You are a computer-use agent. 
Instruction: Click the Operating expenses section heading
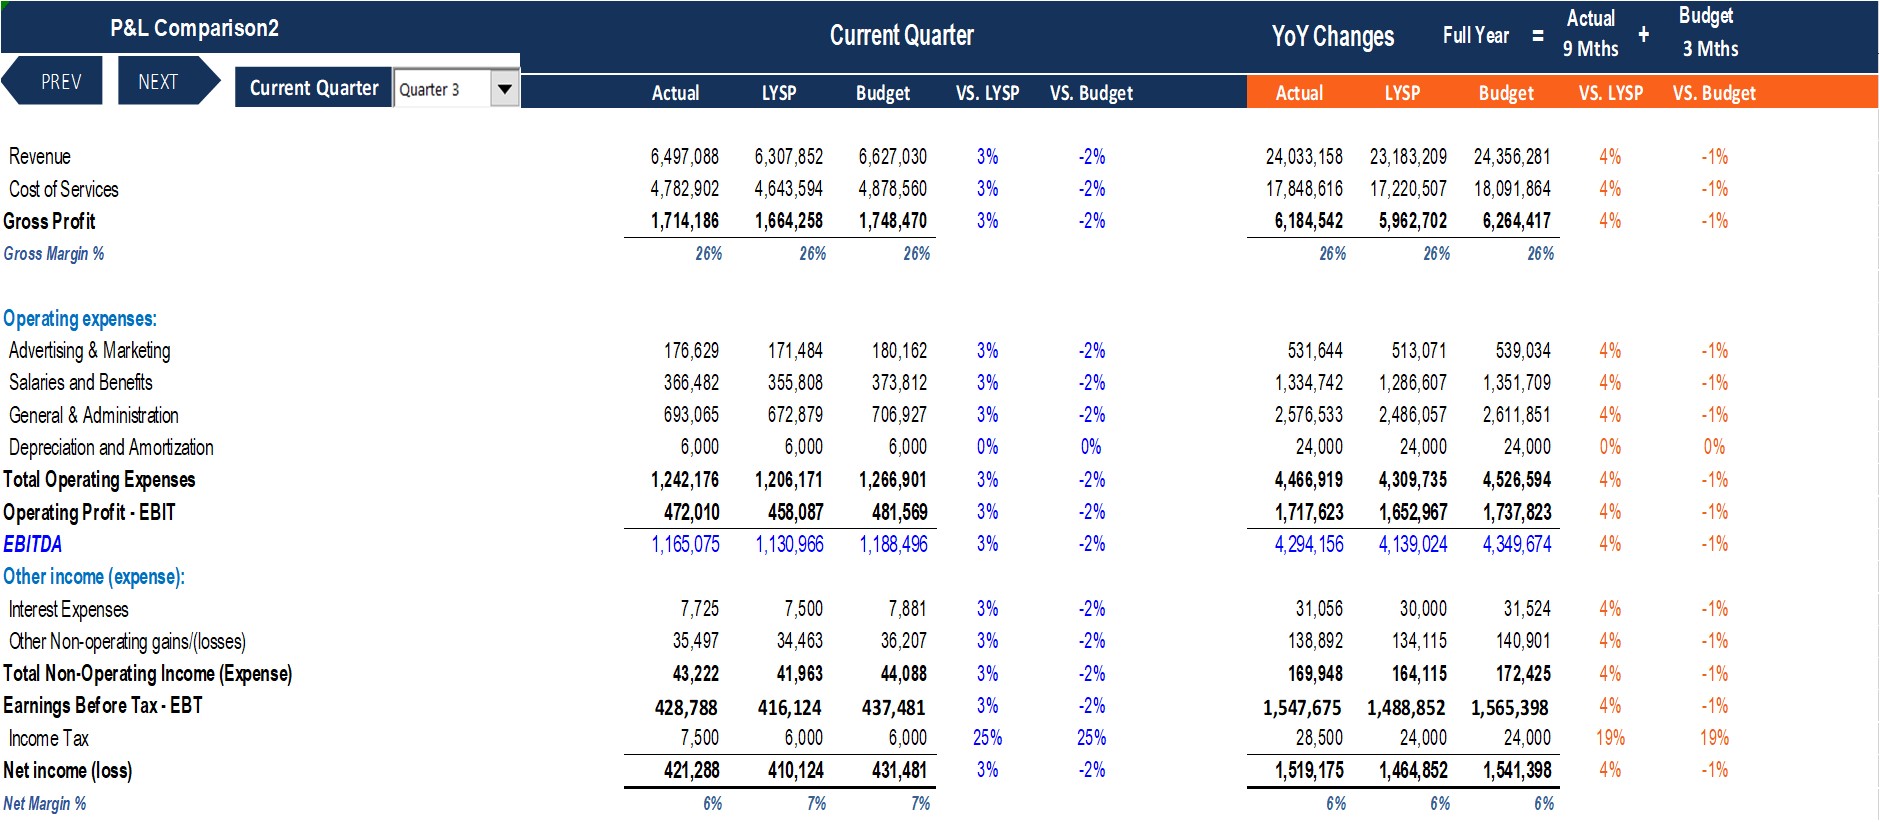[x=80, y=319]
